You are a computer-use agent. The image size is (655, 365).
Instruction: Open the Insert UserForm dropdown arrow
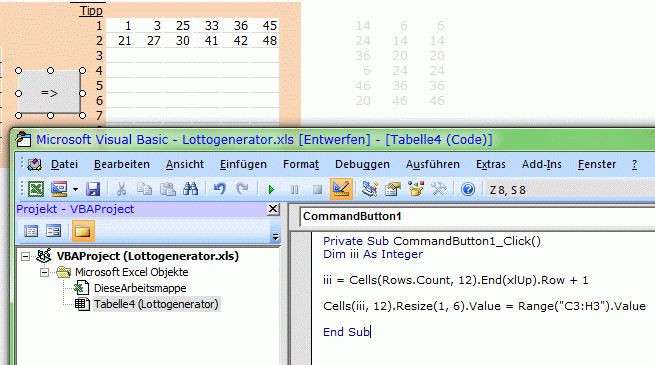click(x=75, y=190)
